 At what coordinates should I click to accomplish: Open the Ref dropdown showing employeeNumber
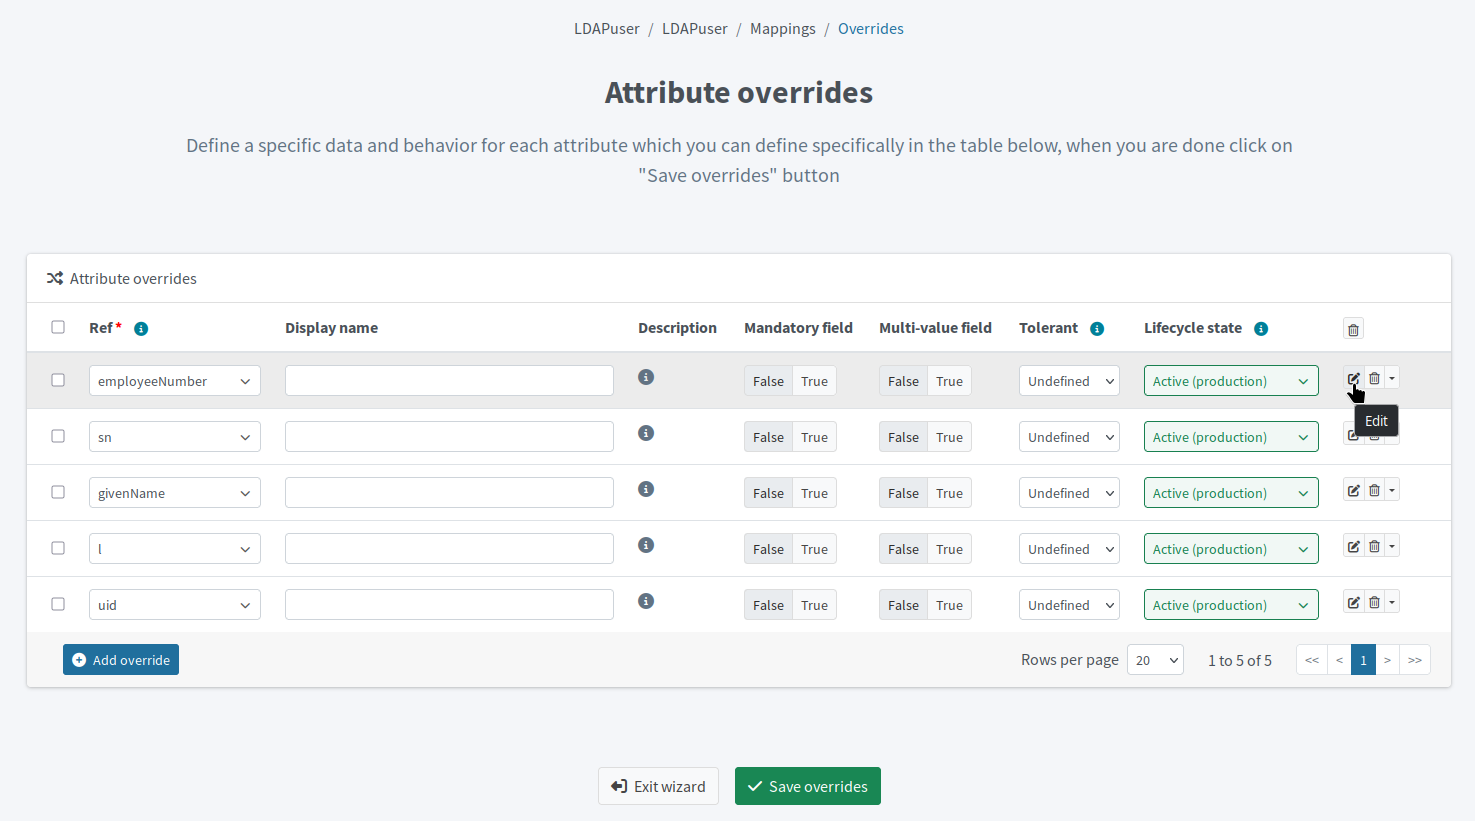pyautogui.click(x=174, y=380)
